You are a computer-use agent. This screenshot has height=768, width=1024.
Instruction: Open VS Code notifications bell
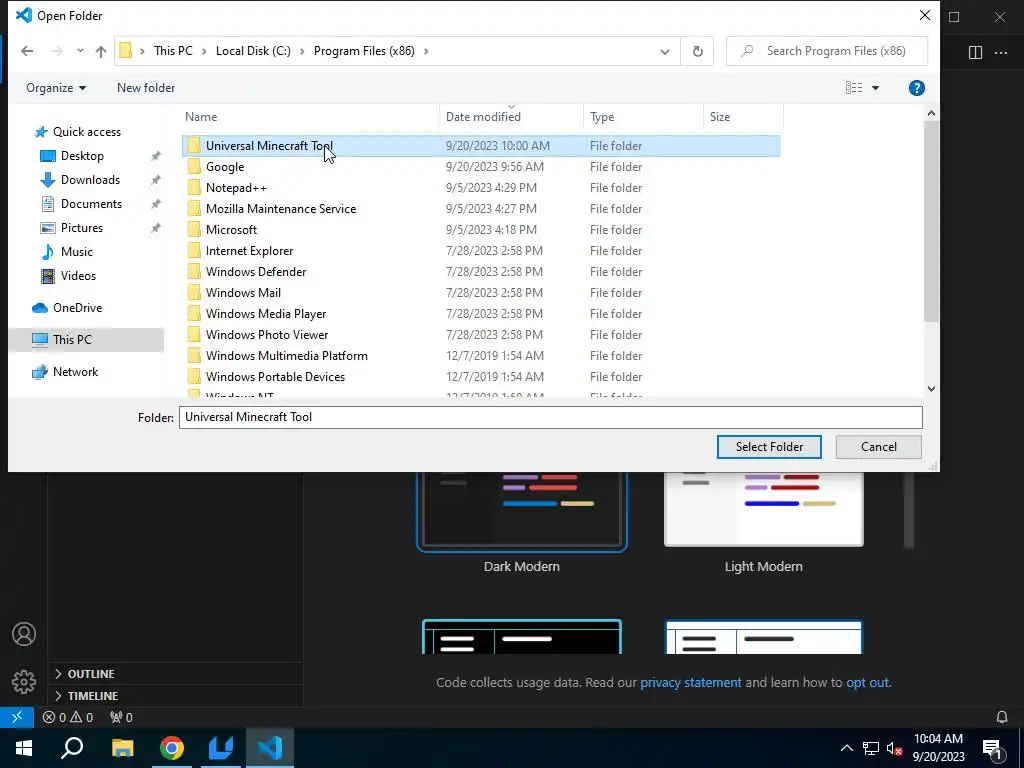coord(1002,717)
